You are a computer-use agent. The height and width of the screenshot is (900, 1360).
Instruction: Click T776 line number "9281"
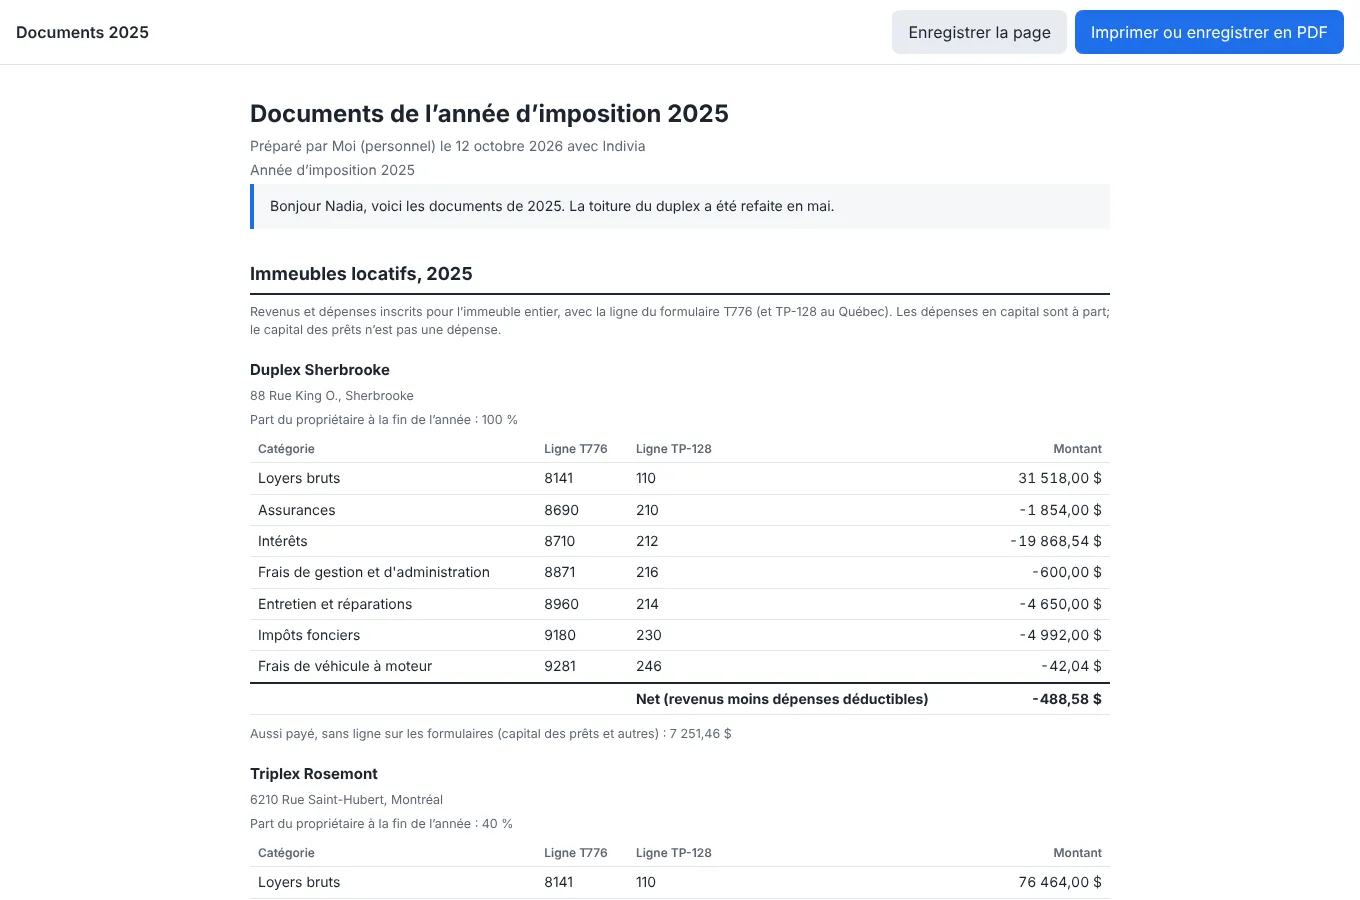[x=560, y=666]
